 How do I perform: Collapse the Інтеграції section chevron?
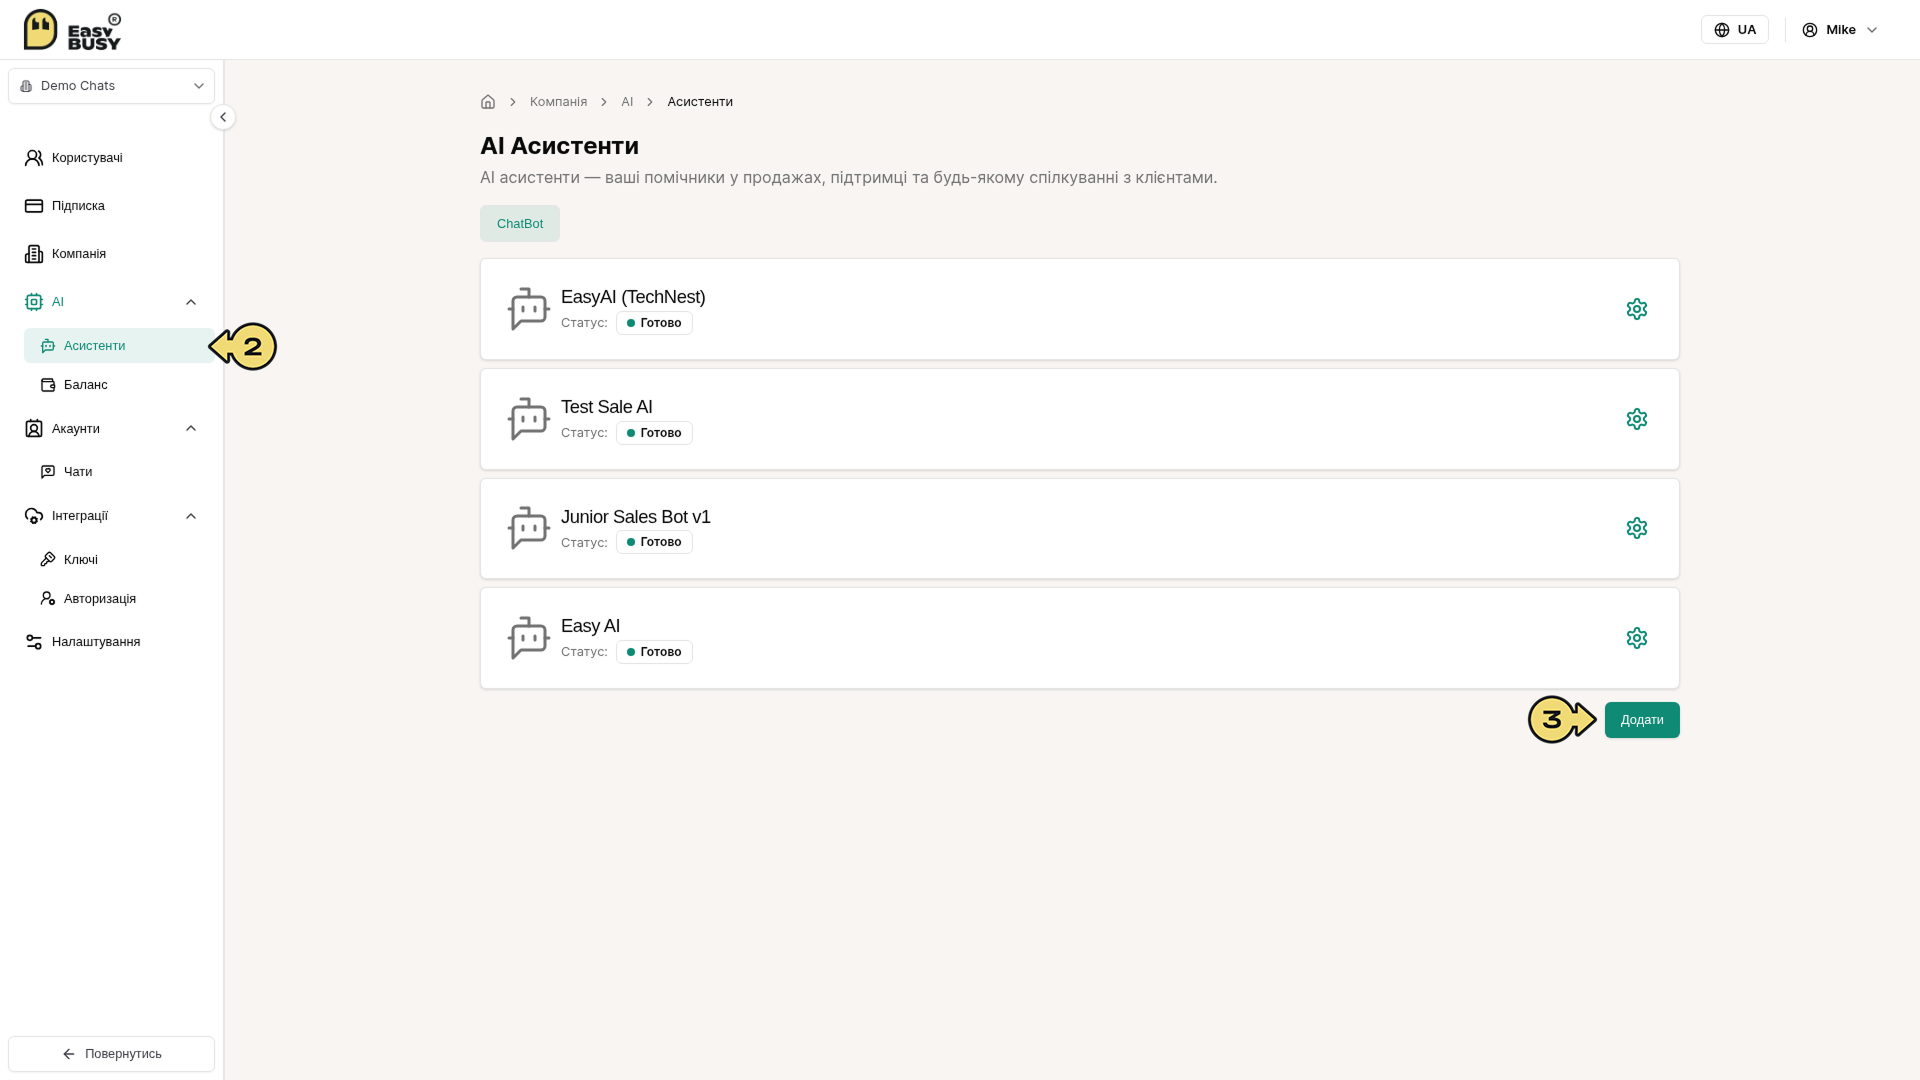tap(191, 516)
